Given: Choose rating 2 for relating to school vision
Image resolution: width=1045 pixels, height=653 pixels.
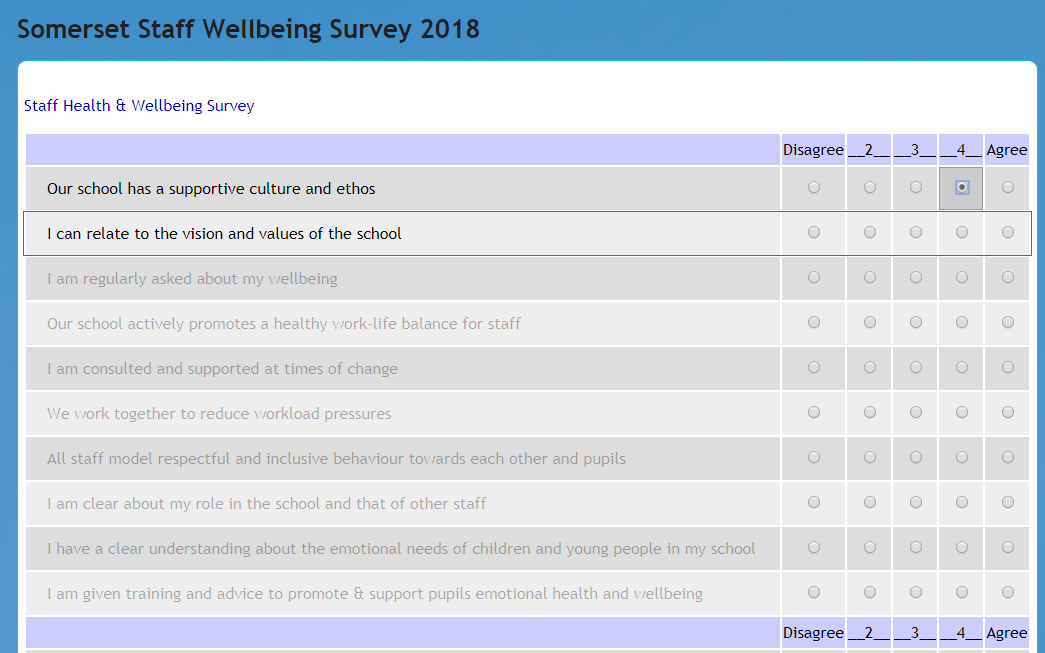Looking at the screenshot, I should tap(867, 233).
